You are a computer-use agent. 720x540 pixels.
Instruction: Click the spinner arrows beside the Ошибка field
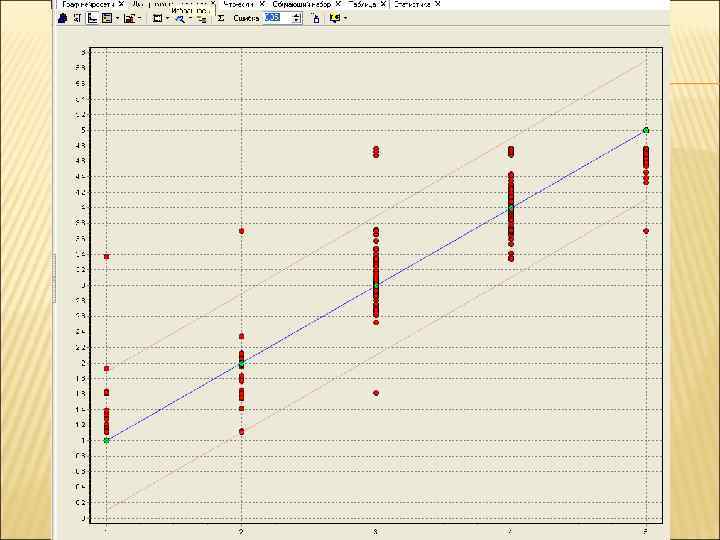(x=297, y=18)
